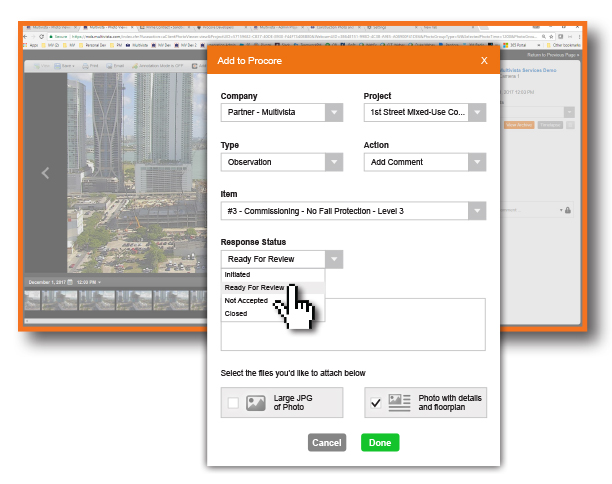Open the MV Dev bookmark
This screenshot has width=612, height=484.
pos(161,45)
